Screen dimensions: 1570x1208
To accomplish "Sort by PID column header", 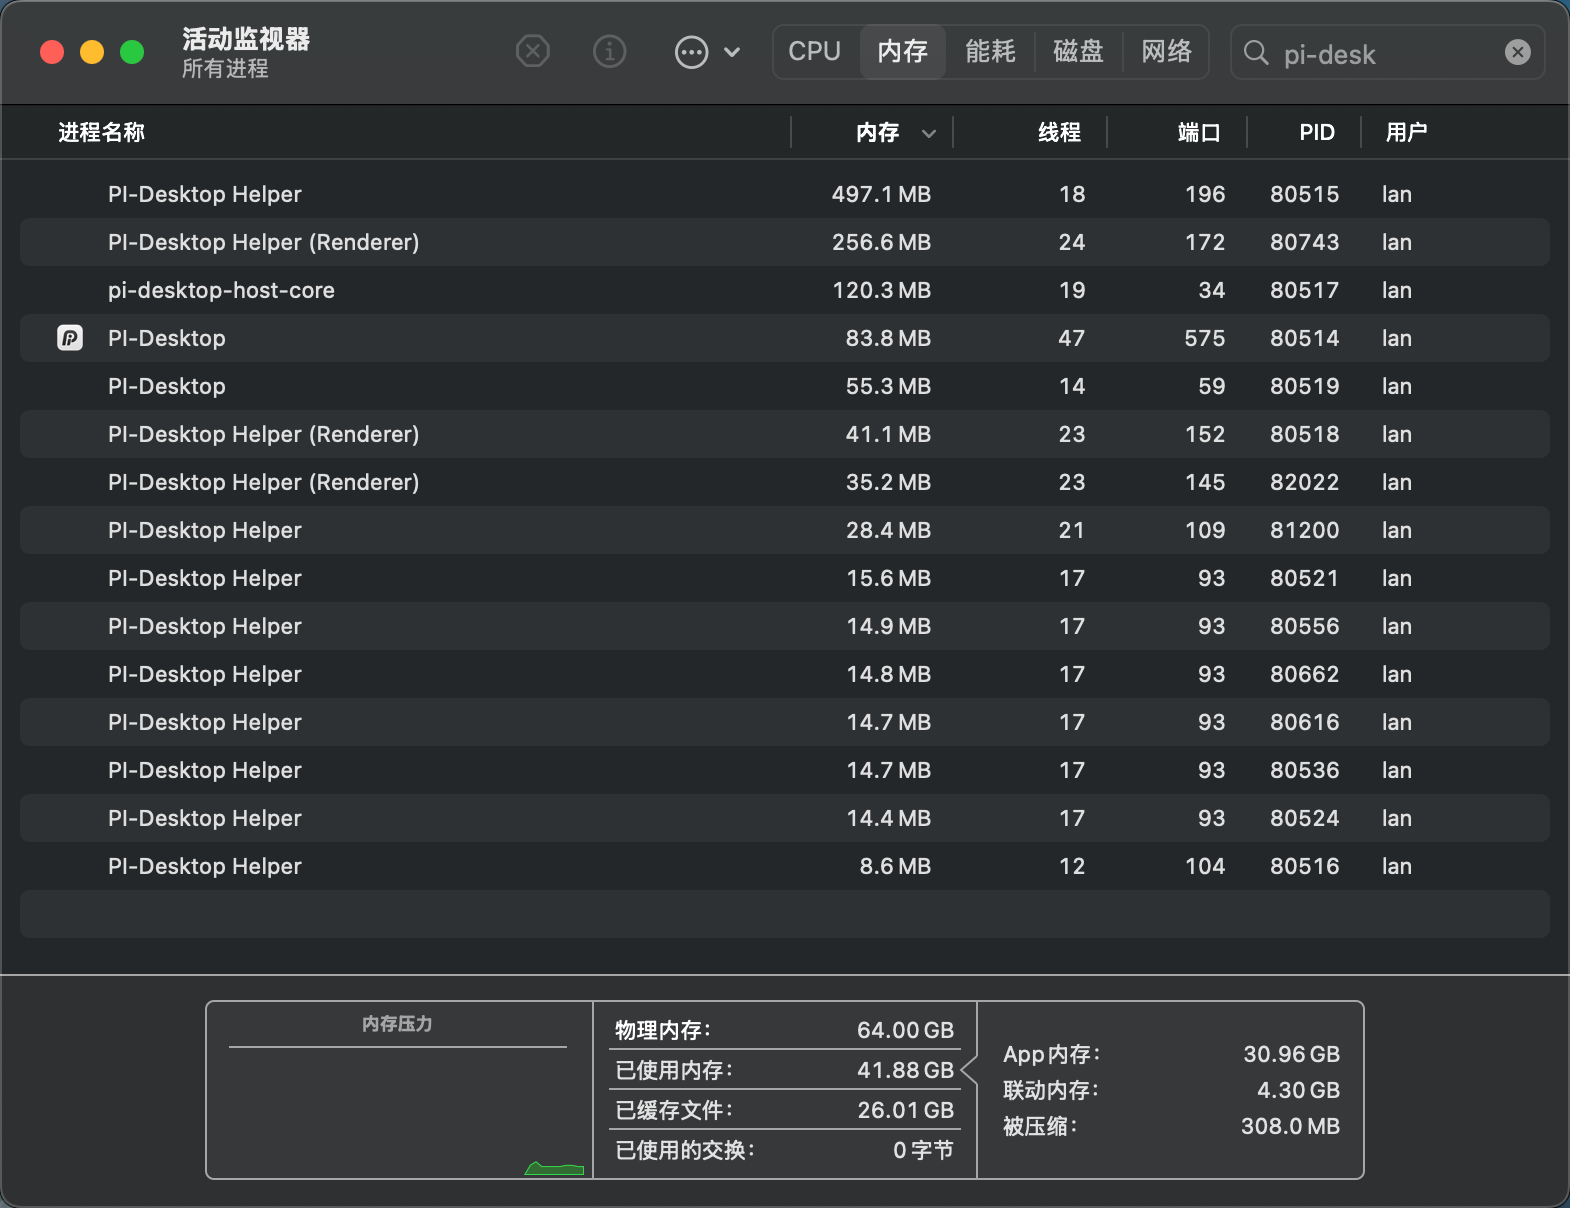I will [x=1316, y=132].
